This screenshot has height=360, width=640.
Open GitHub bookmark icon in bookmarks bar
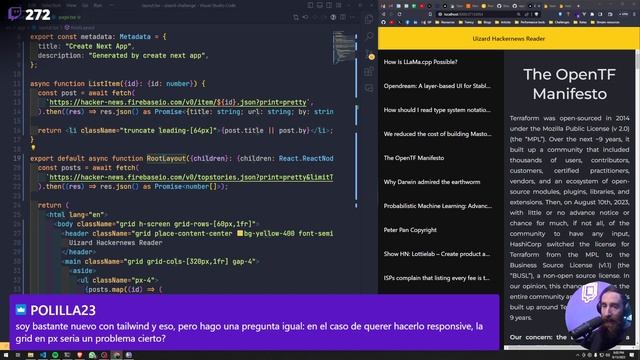[383, 22]
